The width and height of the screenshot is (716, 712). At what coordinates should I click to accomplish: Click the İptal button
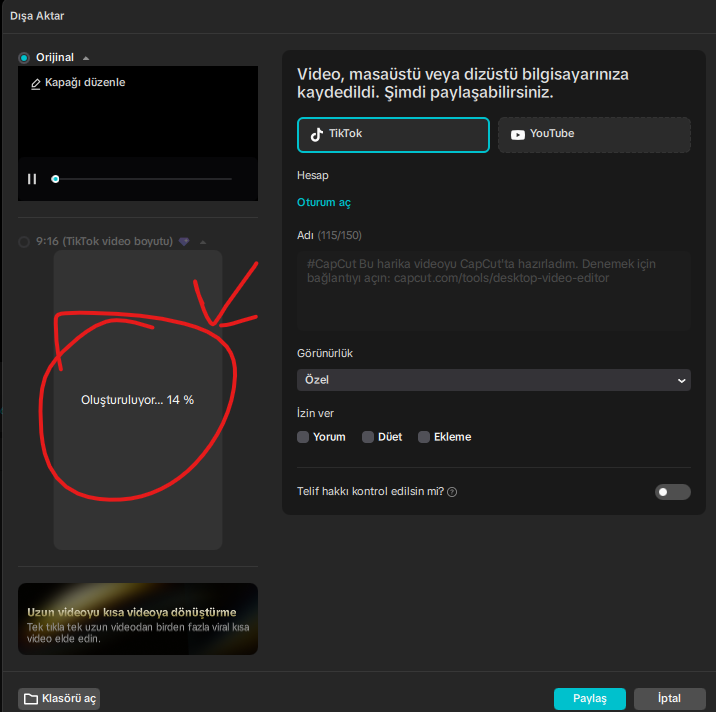pos(669,699)
